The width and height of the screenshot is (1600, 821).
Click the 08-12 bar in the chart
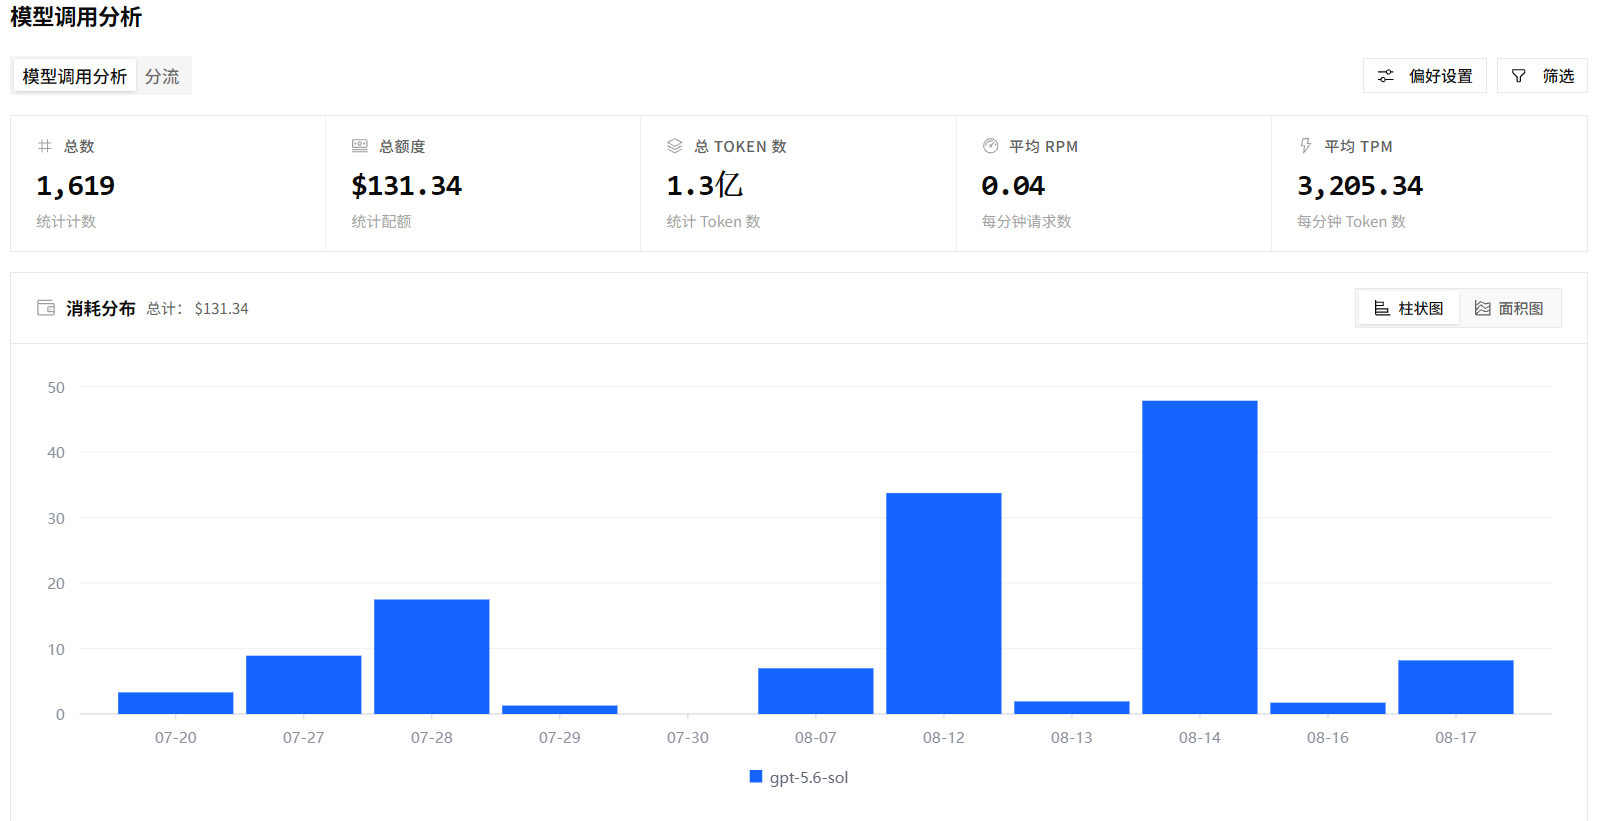(944, 603)
